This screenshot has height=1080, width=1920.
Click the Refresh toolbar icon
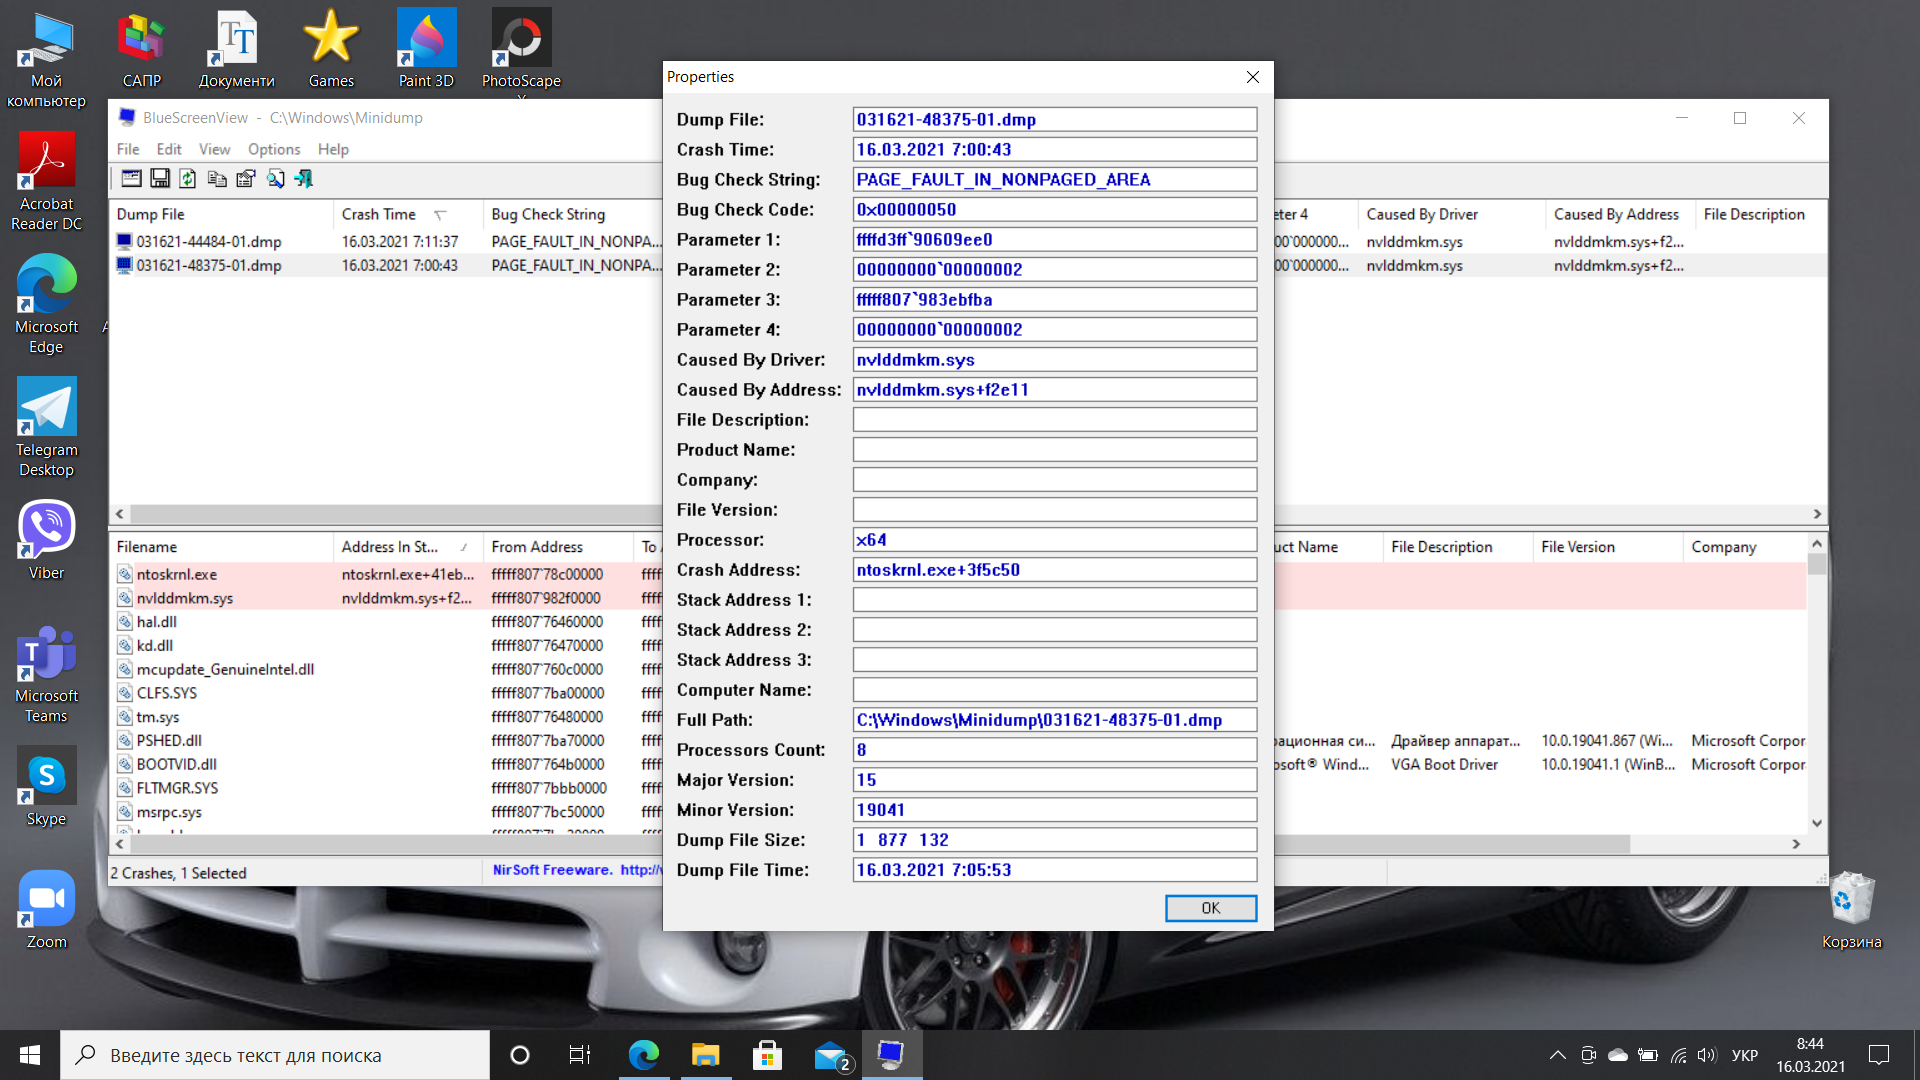point(188,179)
